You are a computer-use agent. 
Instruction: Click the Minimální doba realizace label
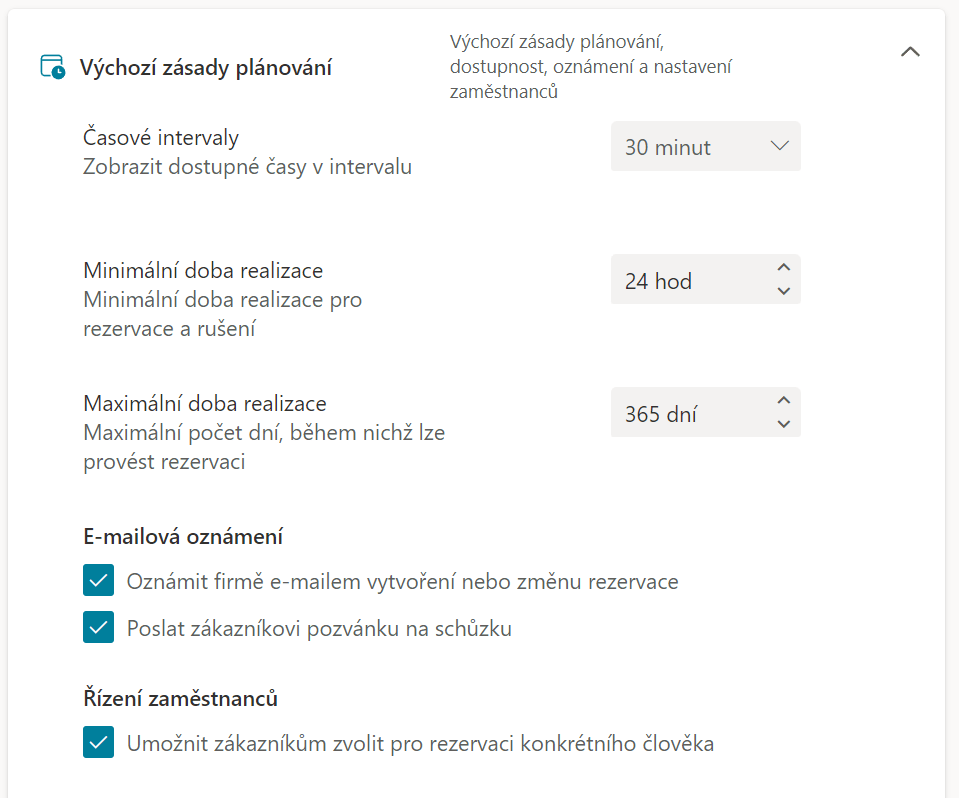coord(203,271)
